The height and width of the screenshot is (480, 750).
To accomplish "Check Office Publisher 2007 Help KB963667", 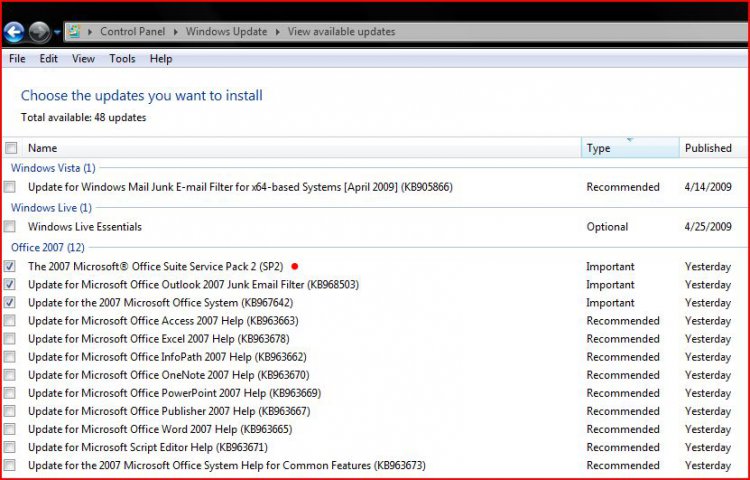I will pos(10,411).
